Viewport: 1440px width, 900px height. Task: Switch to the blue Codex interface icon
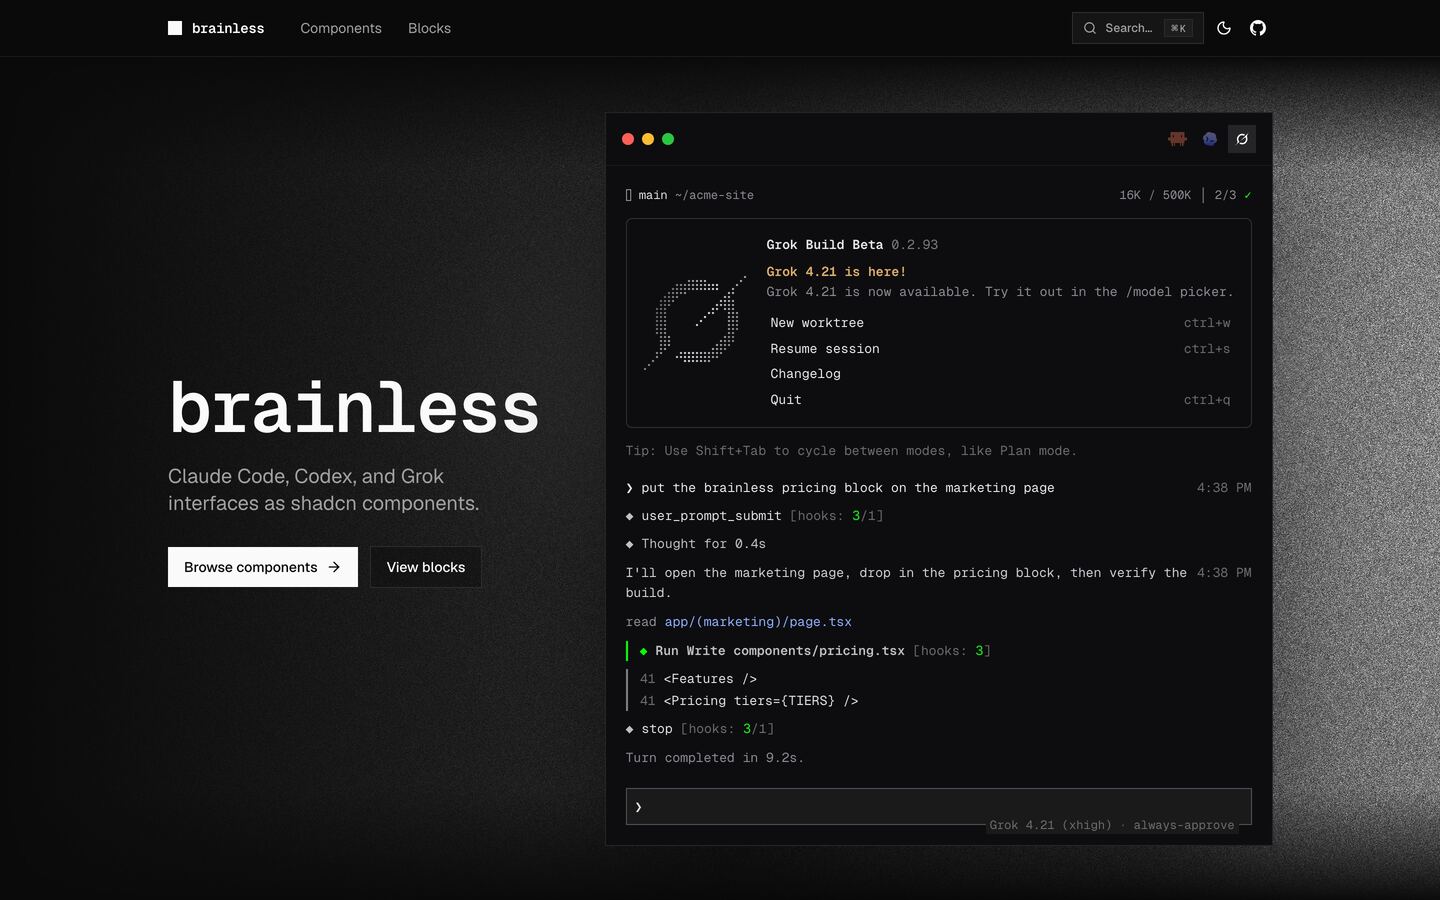[1210, 139]
